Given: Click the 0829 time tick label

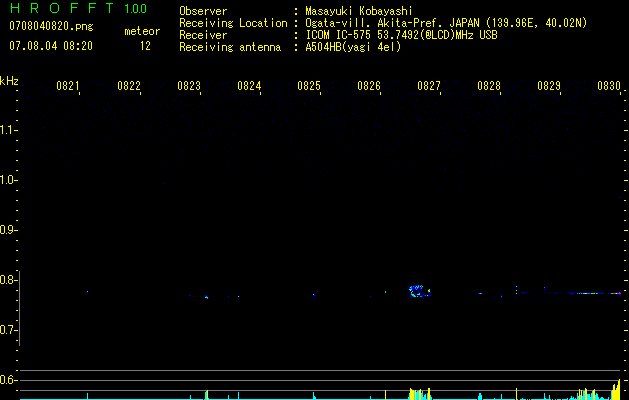Looking at the screenshot, I should point(549,86).
